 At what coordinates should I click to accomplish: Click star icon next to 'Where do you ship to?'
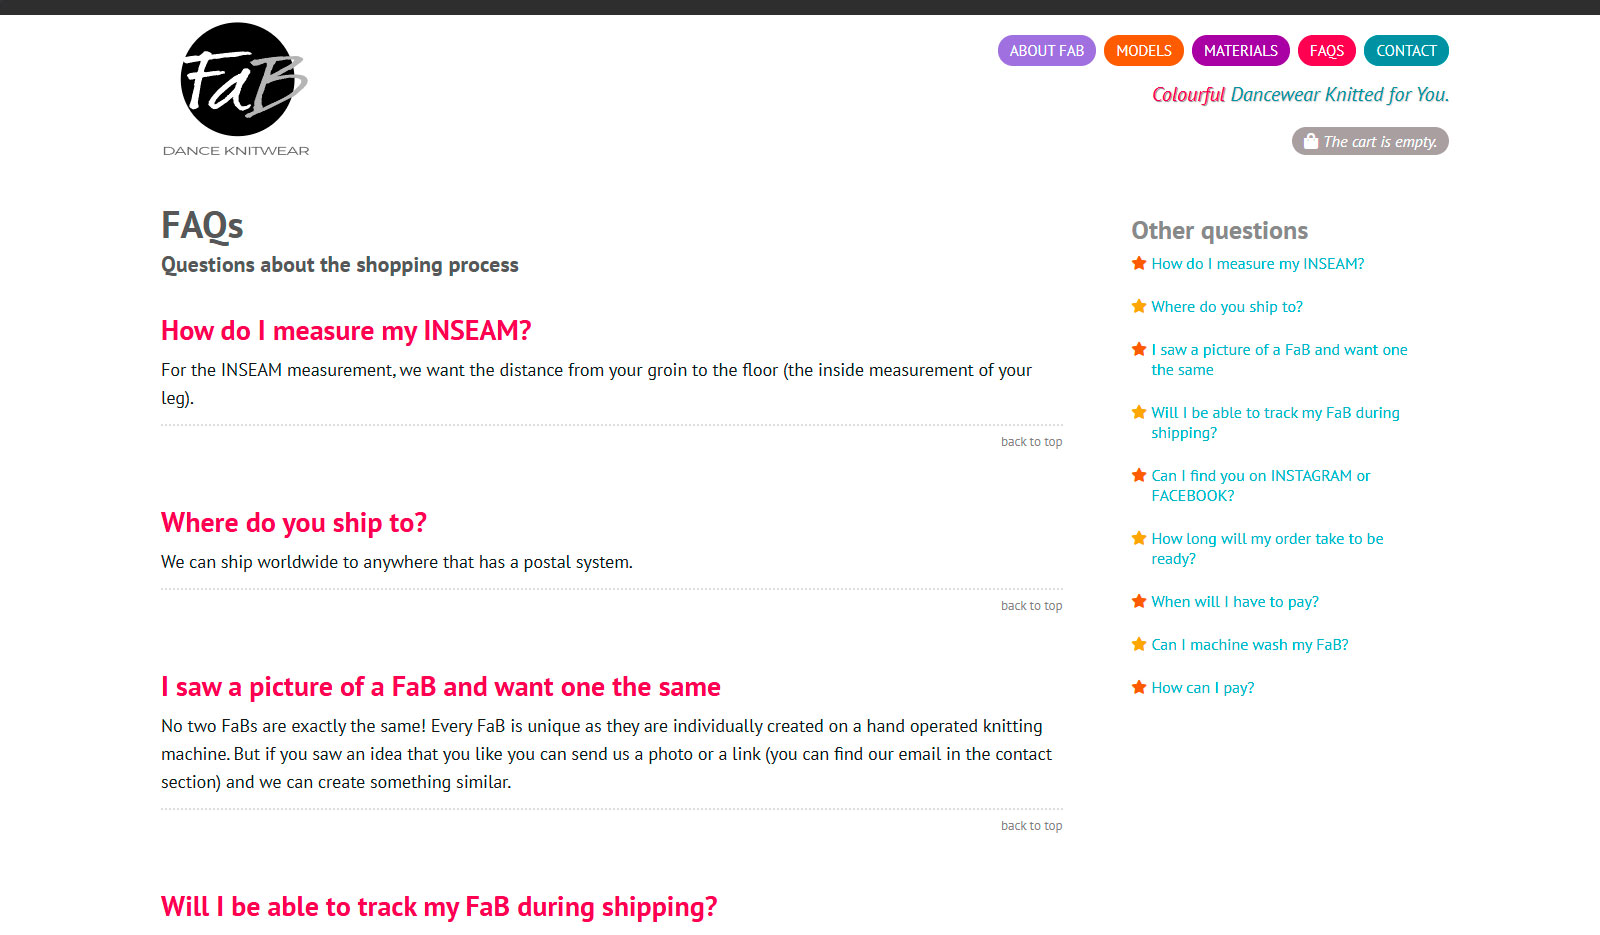pos(1138,307)
